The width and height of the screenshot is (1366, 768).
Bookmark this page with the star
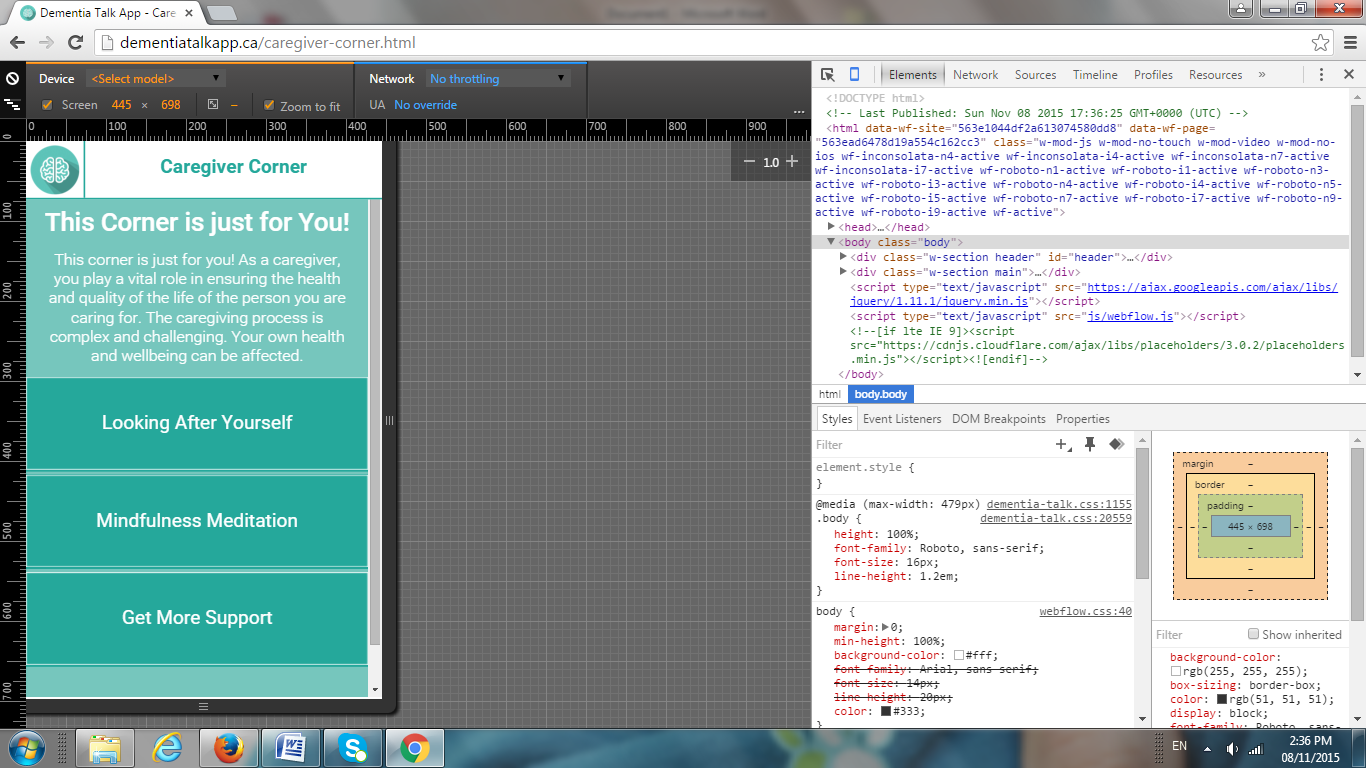1321,43
